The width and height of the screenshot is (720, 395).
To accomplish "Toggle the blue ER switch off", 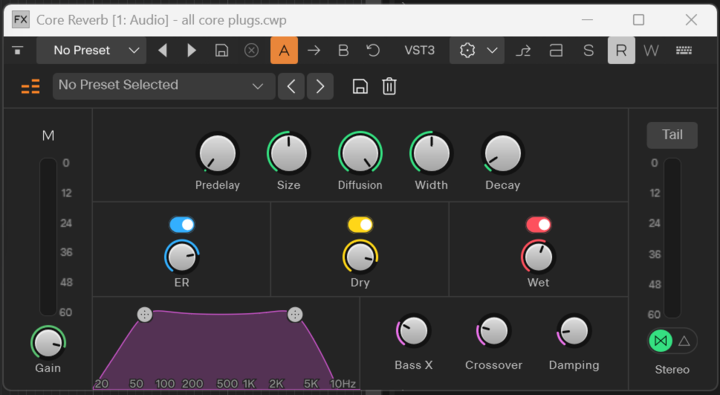I will pos(182,225).
